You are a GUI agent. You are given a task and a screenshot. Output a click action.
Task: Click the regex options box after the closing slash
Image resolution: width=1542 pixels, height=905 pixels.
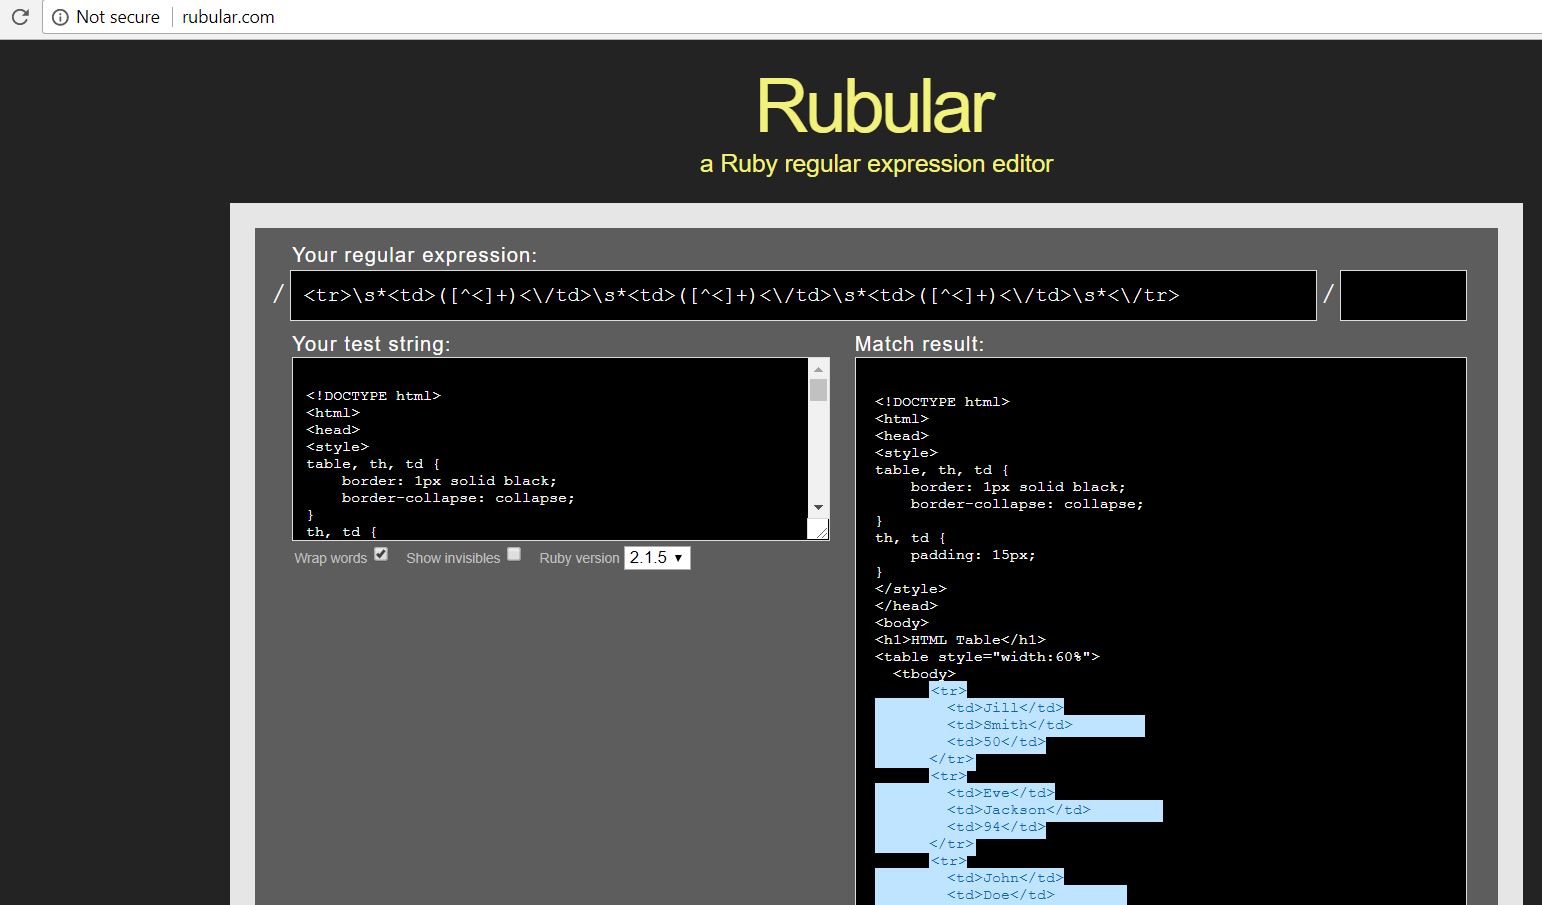pyautogui.click(x=1402, y=295)
